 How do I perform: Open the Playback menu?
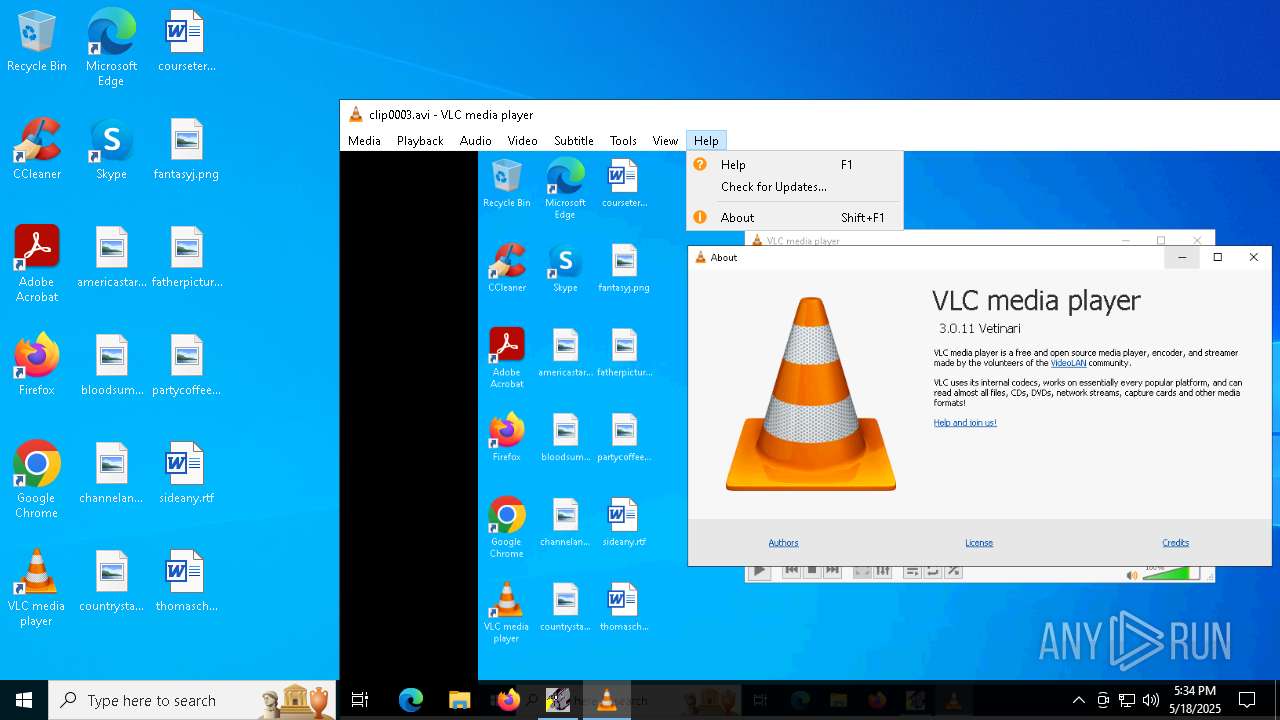click(x=420, y=141)
